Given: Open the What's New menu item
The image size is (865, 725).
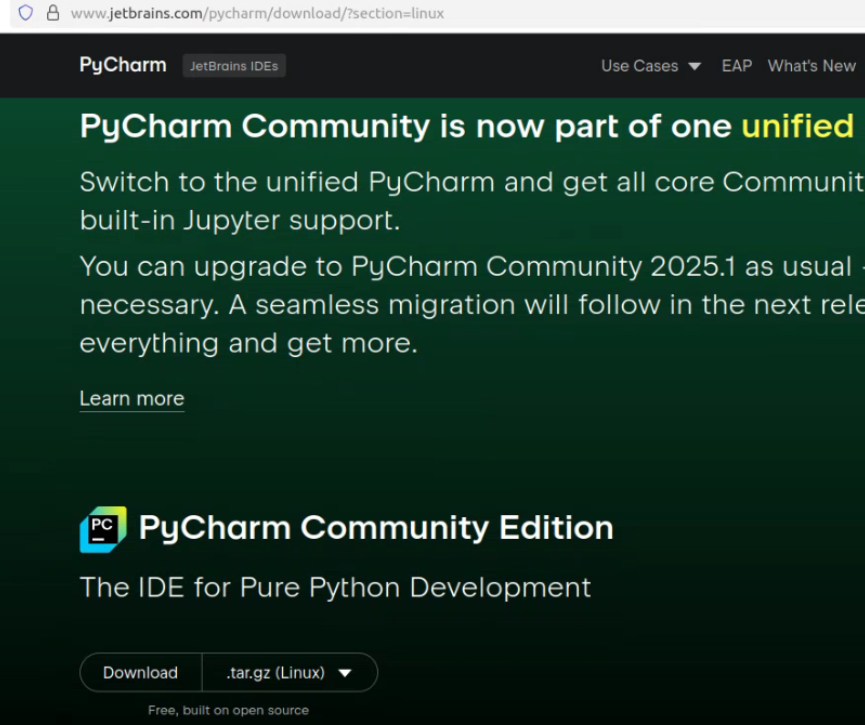Looking at the screenshot, I should 811,66.
